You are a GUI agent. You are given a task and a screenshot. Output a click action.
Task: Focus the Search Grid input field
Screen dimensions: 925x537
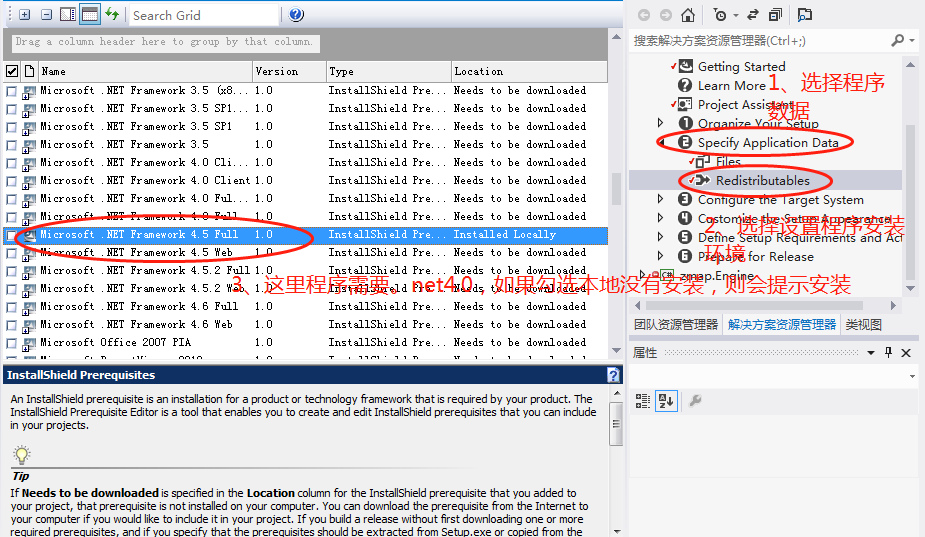click(x=204, y=15)
